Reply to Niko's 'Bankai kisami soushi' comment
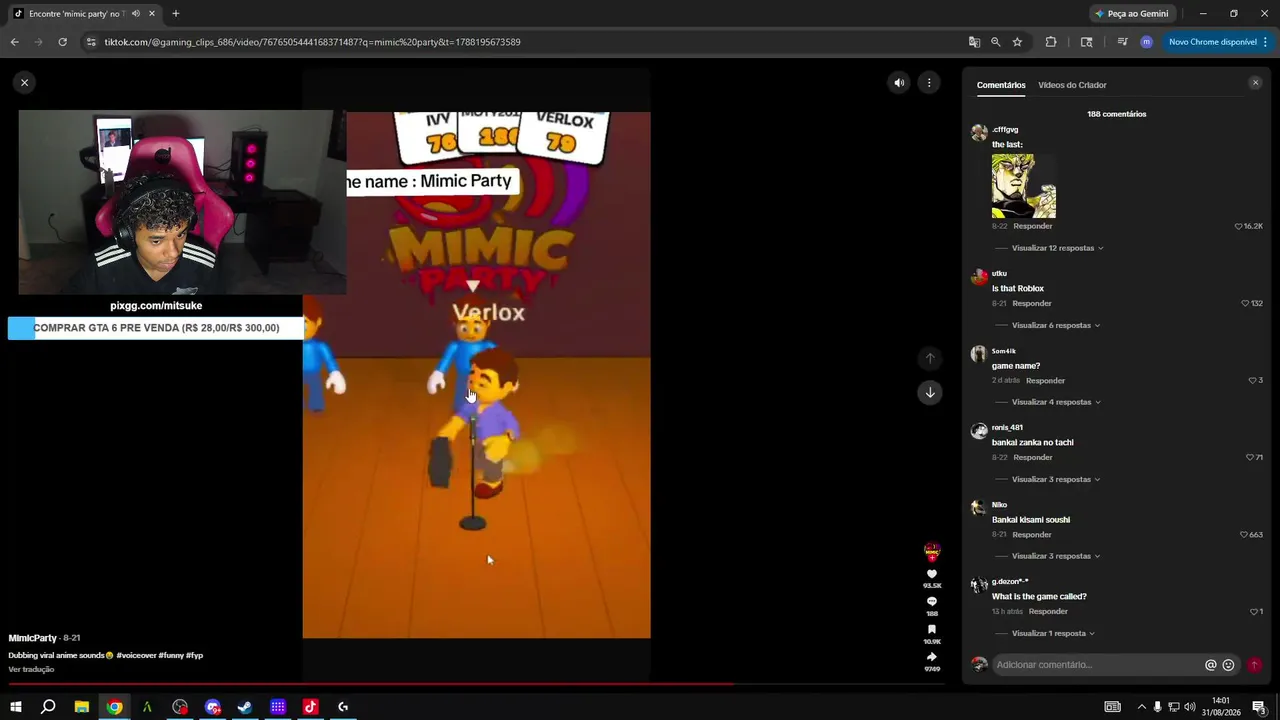Viewport: 1280px width, 720px height. (1032, 534)
